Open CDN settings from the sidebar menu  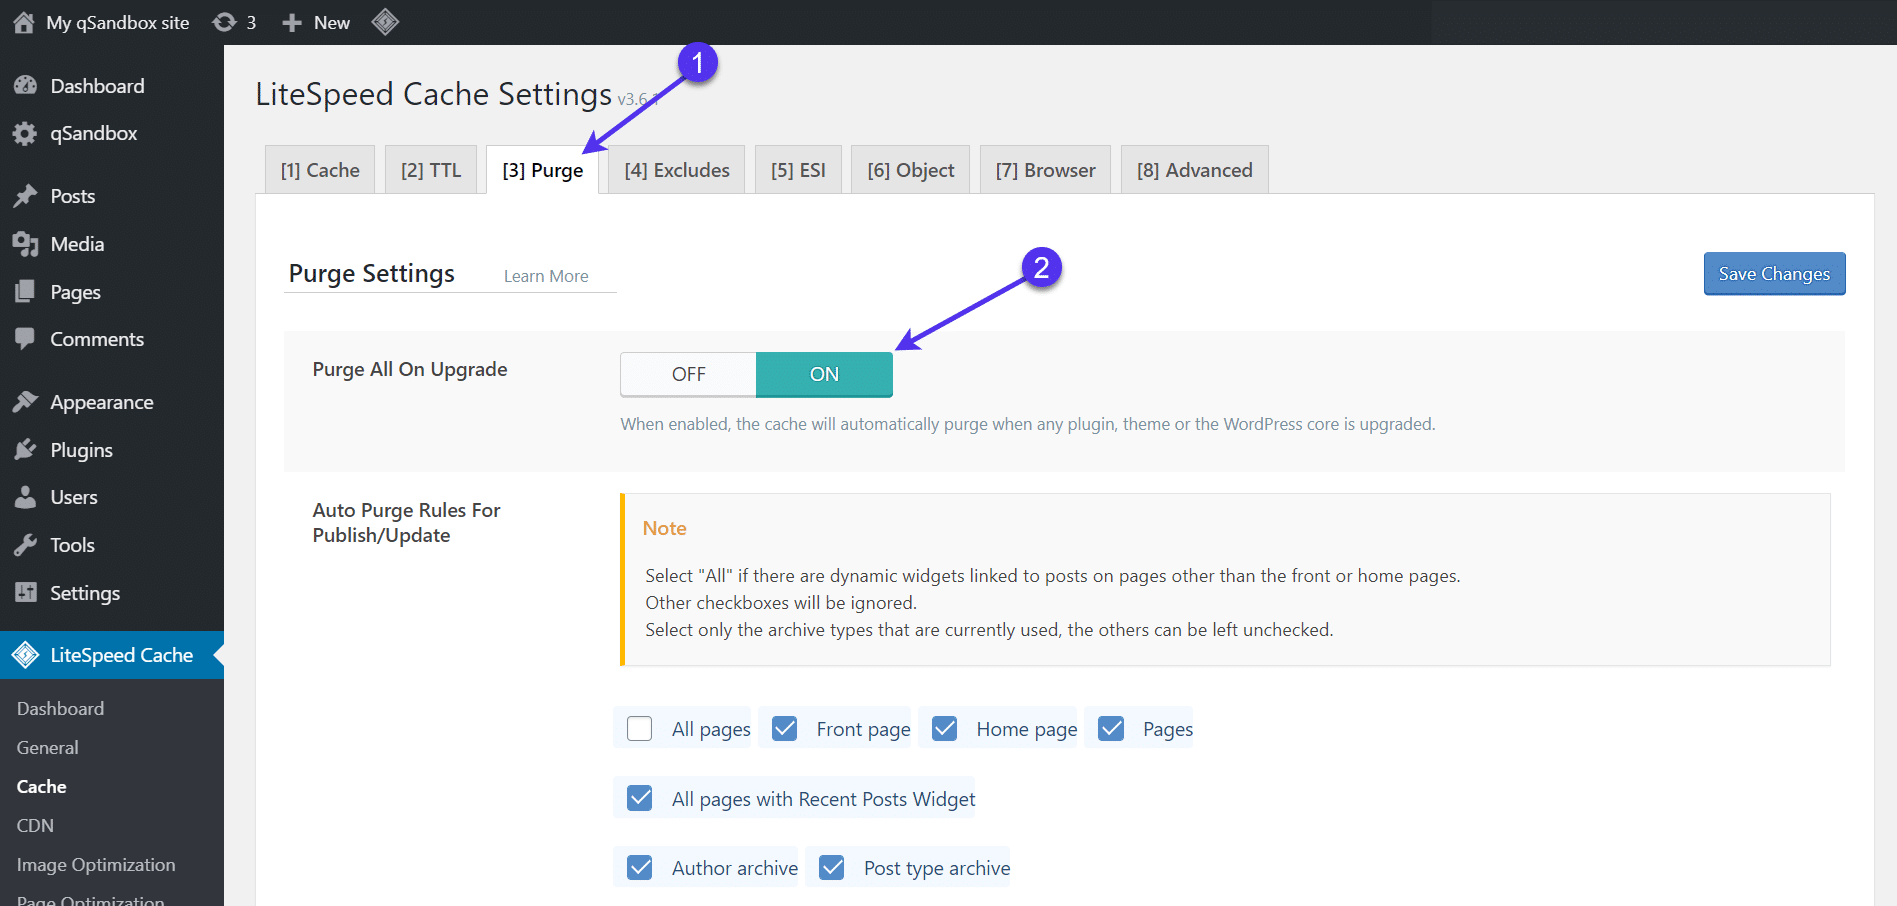pos(34,825)
